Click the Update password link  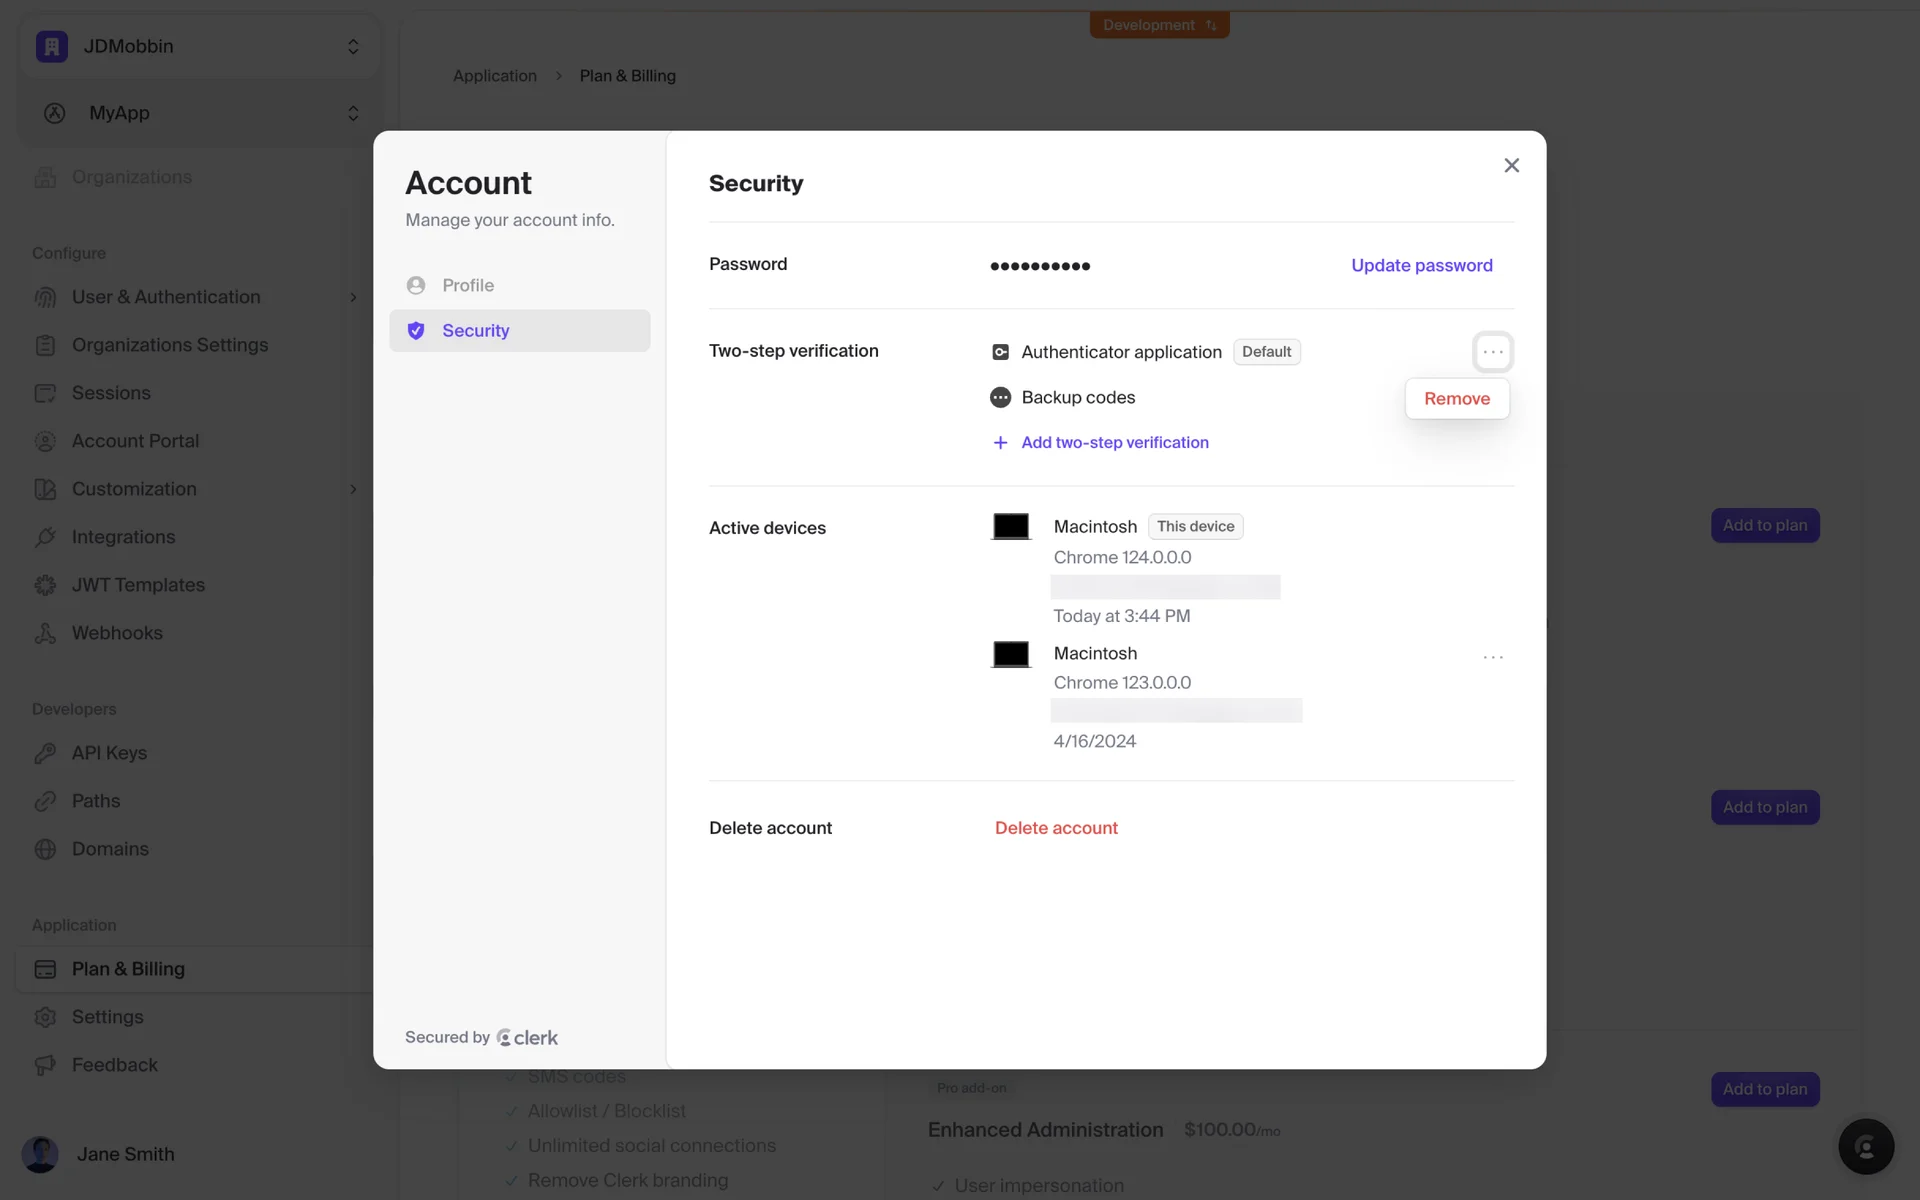click(x=1421, y=265)
